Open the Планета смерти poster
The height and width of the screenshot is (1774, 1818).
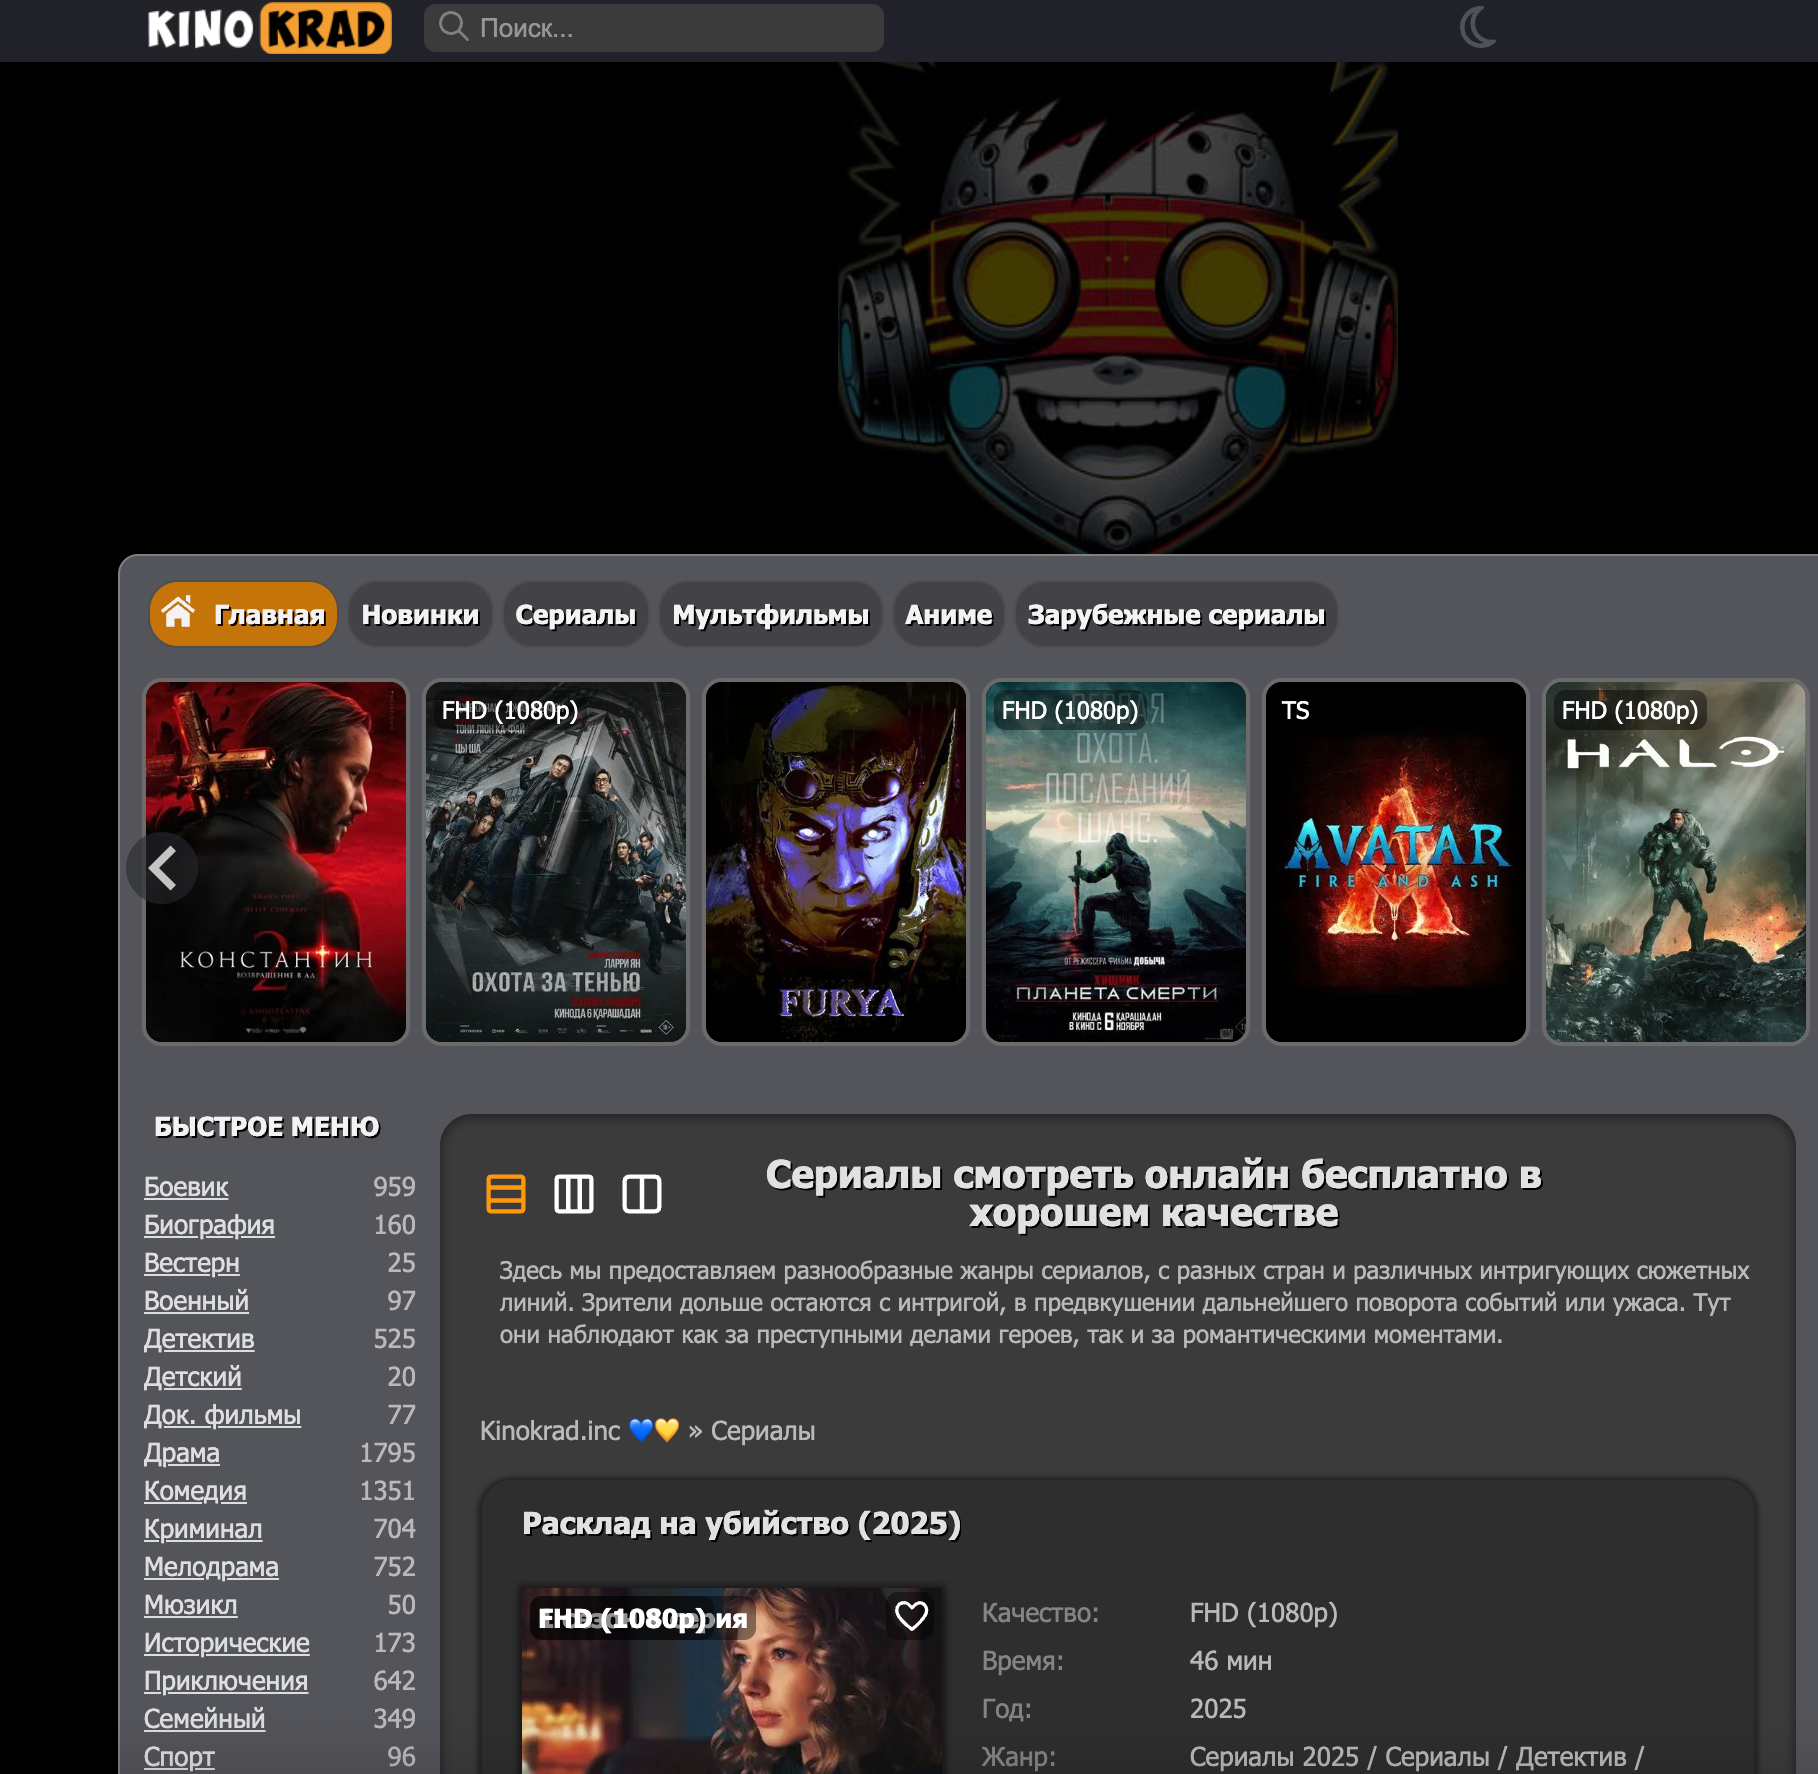coord(1116,862)
